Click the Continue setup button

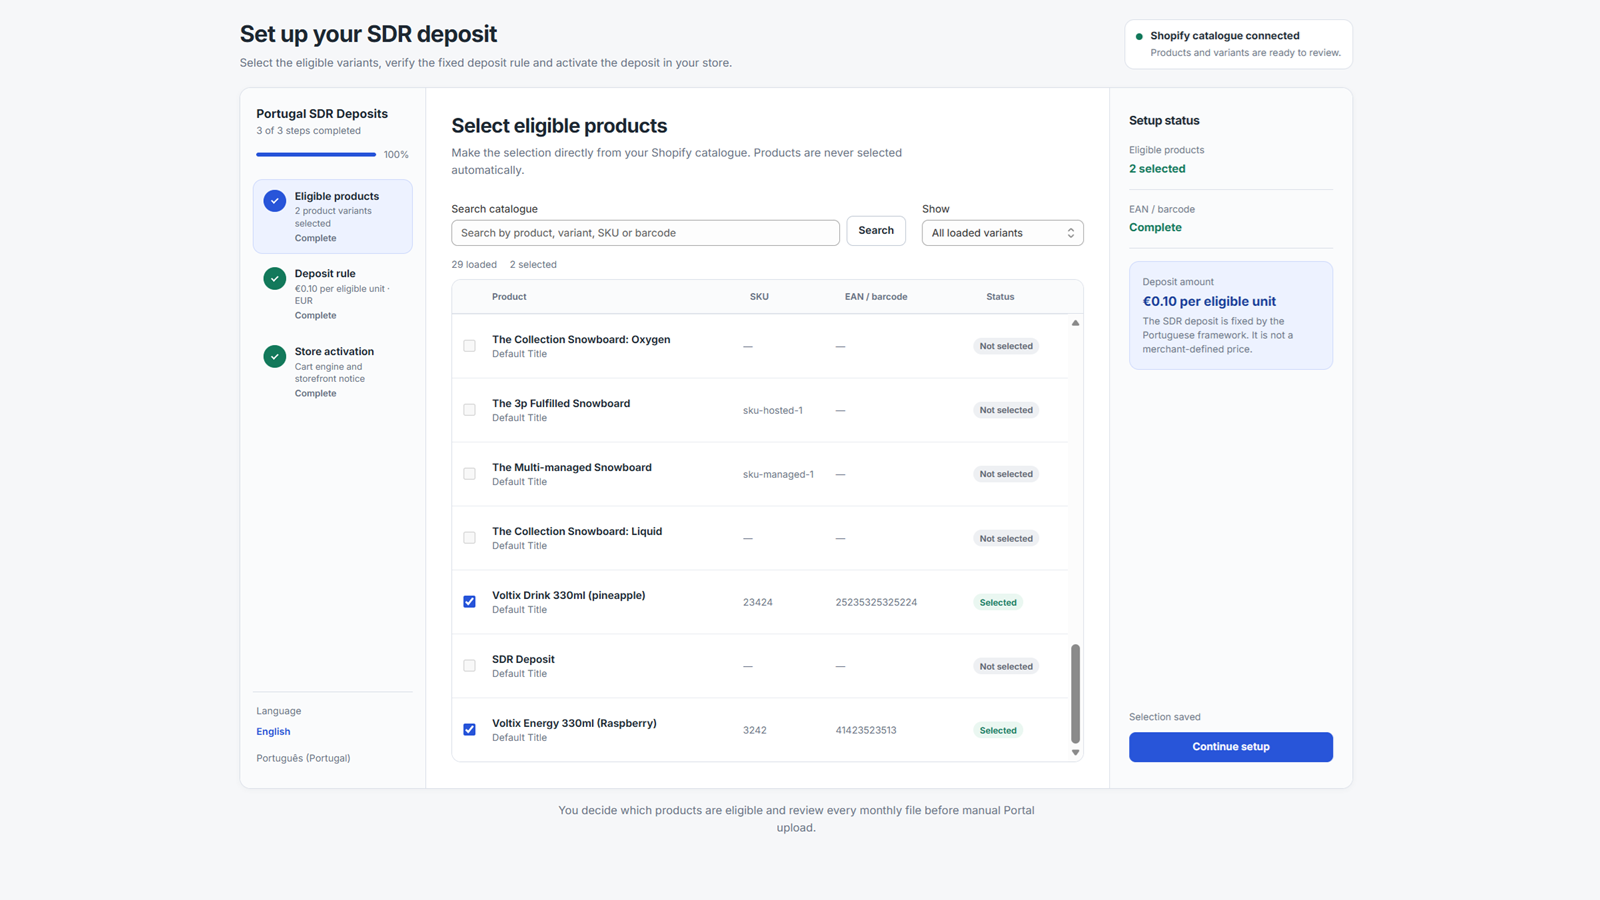coord(1231,747)
